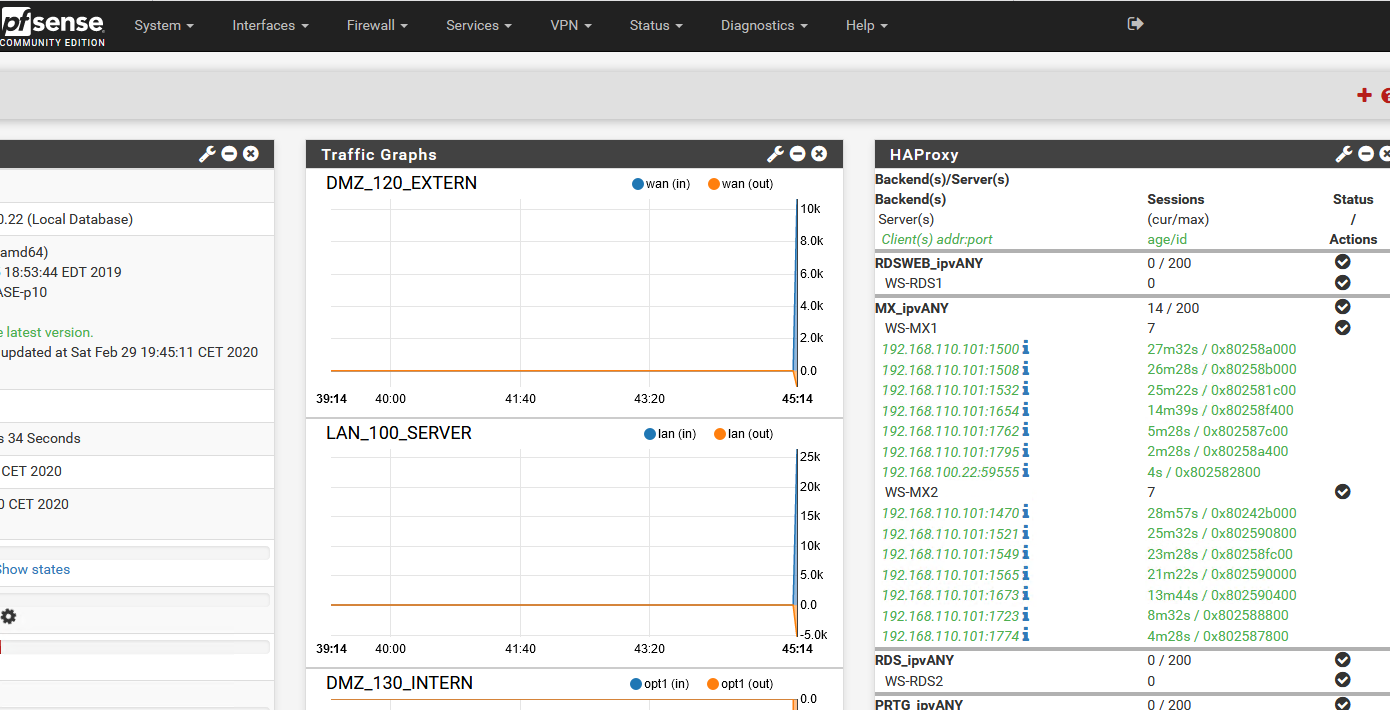This screenshot has height=710, width=1390.
Task: Click info icon beside 192.168.110.101:1762
Action: tap(1025, 430)
